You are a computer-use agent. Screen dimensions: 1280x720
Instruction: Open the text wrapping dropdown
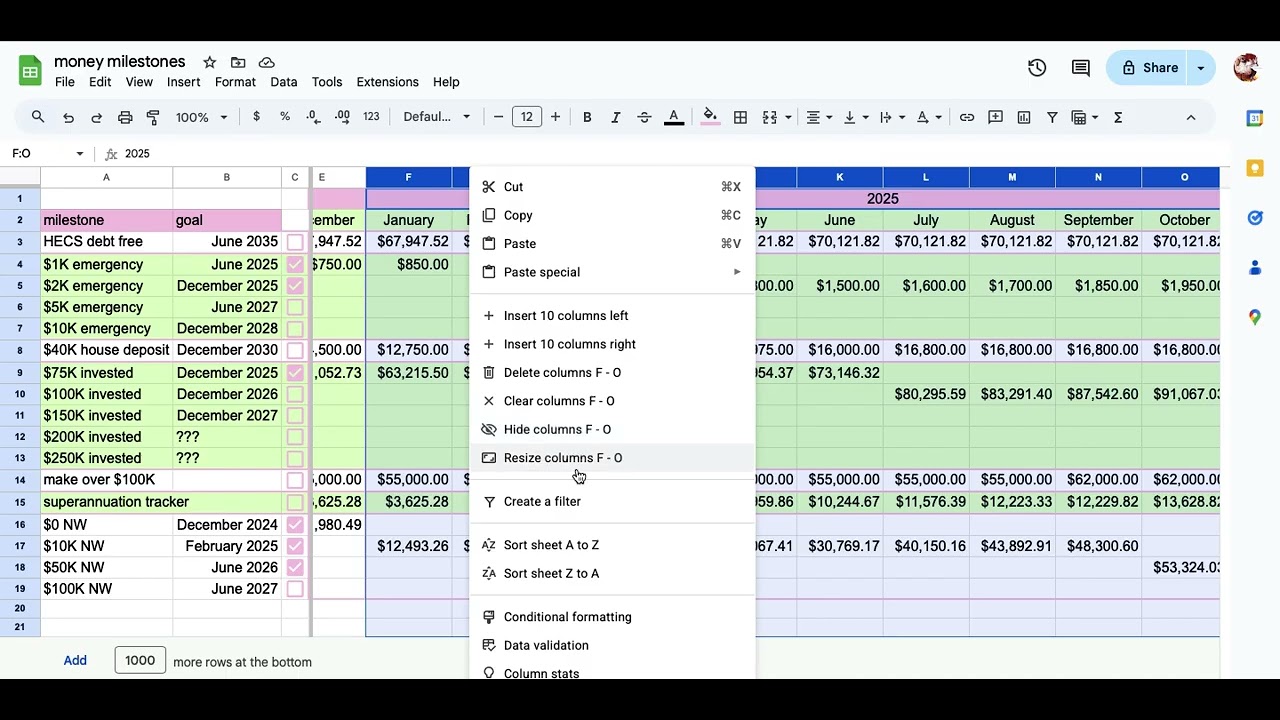[892, 117]
